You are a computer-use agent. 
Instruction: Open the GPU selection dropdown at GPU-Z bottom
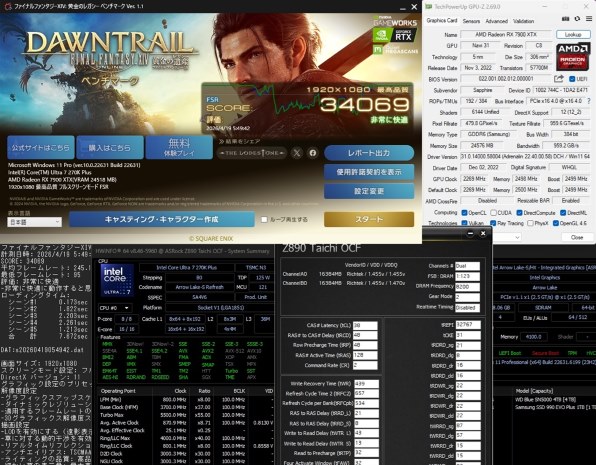coord(507,237)
